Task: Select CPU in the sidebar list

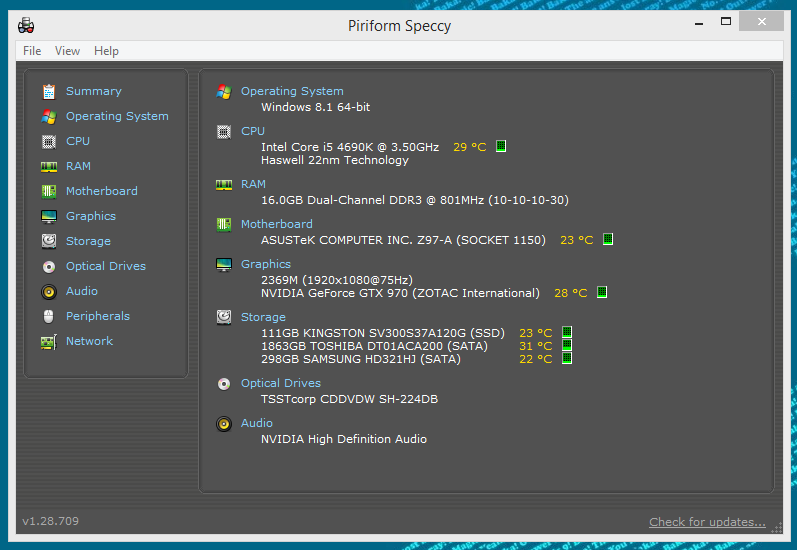Action: click(x=78, y=141)
